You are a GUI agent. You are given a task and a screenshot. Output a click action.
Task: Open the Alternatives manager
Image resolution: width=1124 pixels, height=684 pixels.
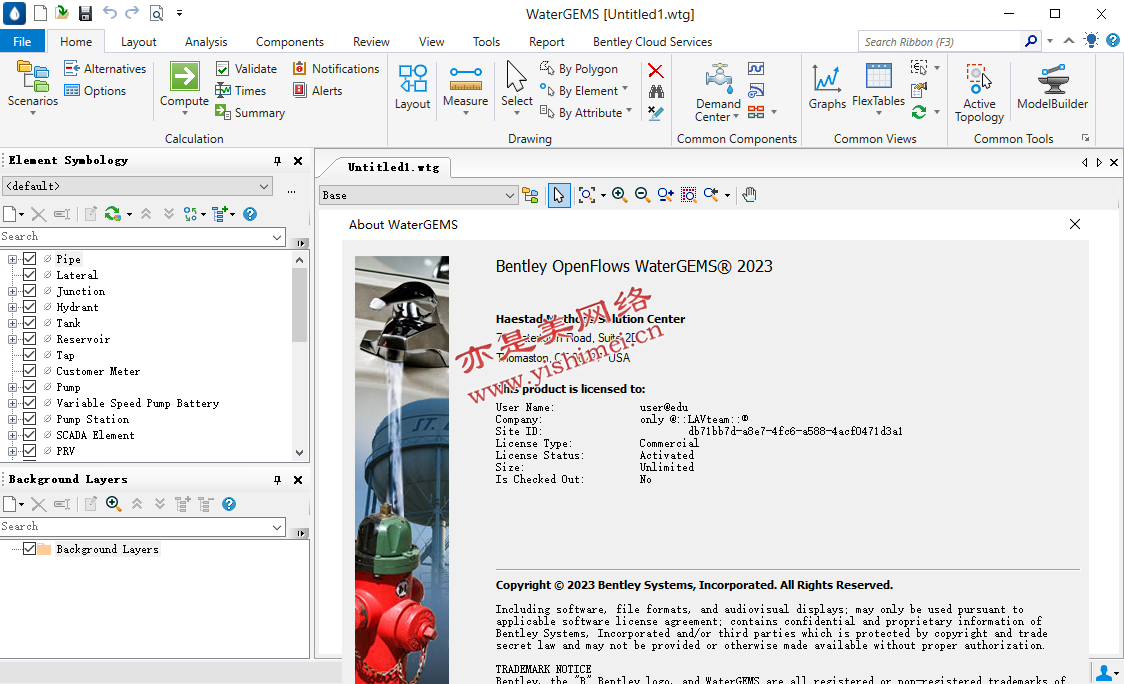pyautogui.click(x=105, y=69)
